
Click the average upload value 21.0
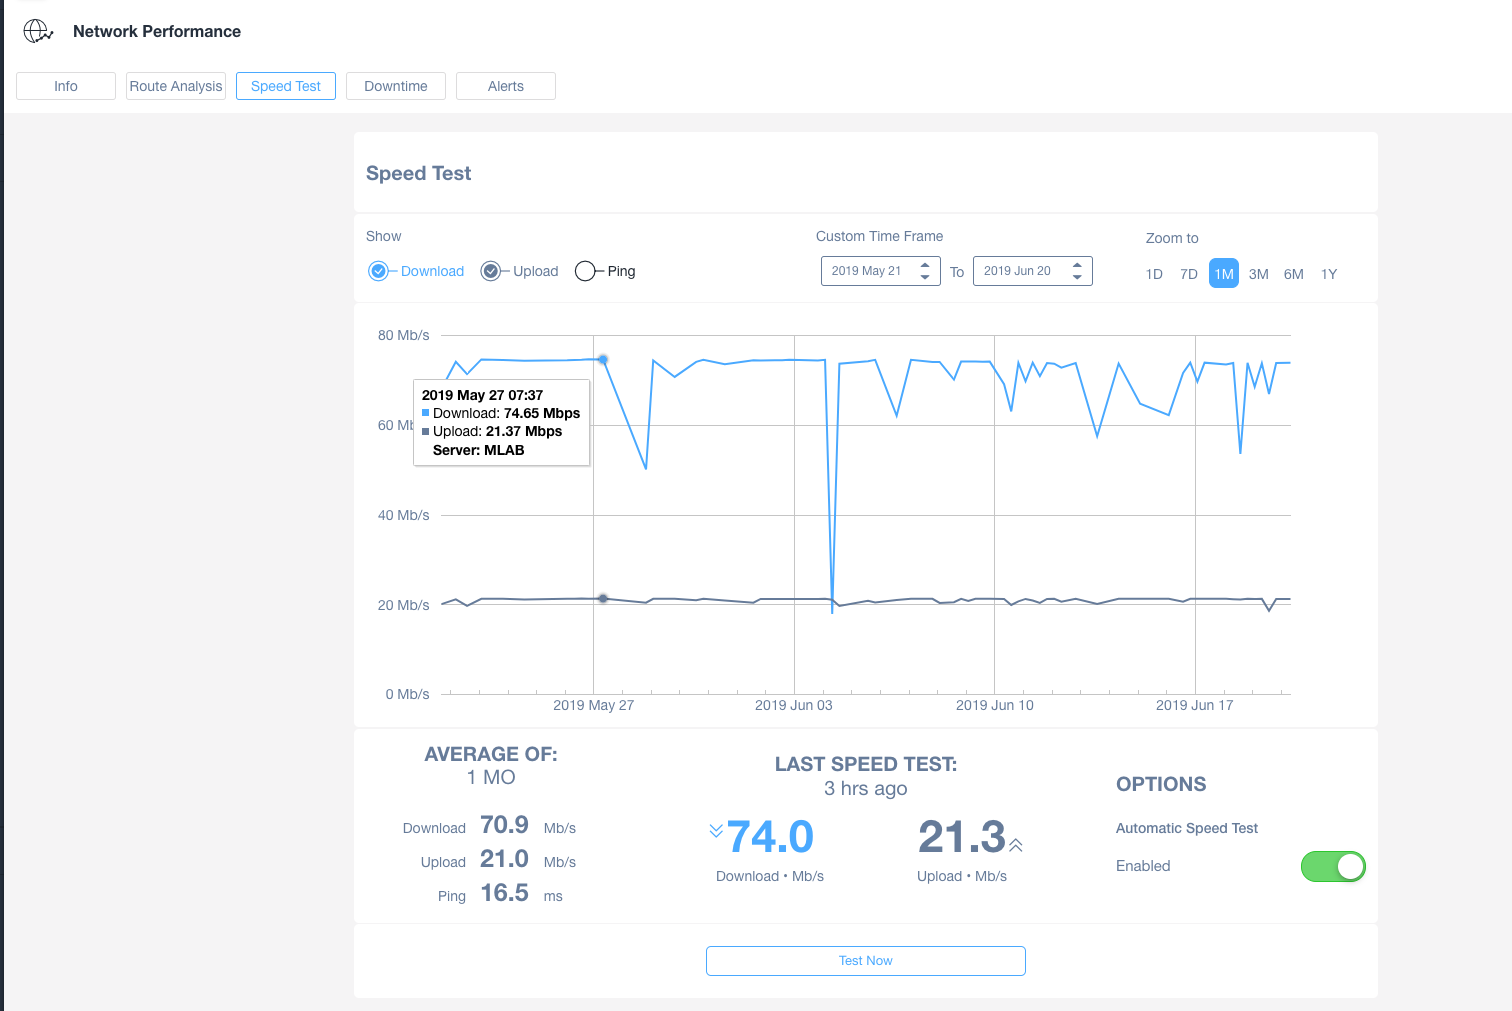[x=504, y=859]
